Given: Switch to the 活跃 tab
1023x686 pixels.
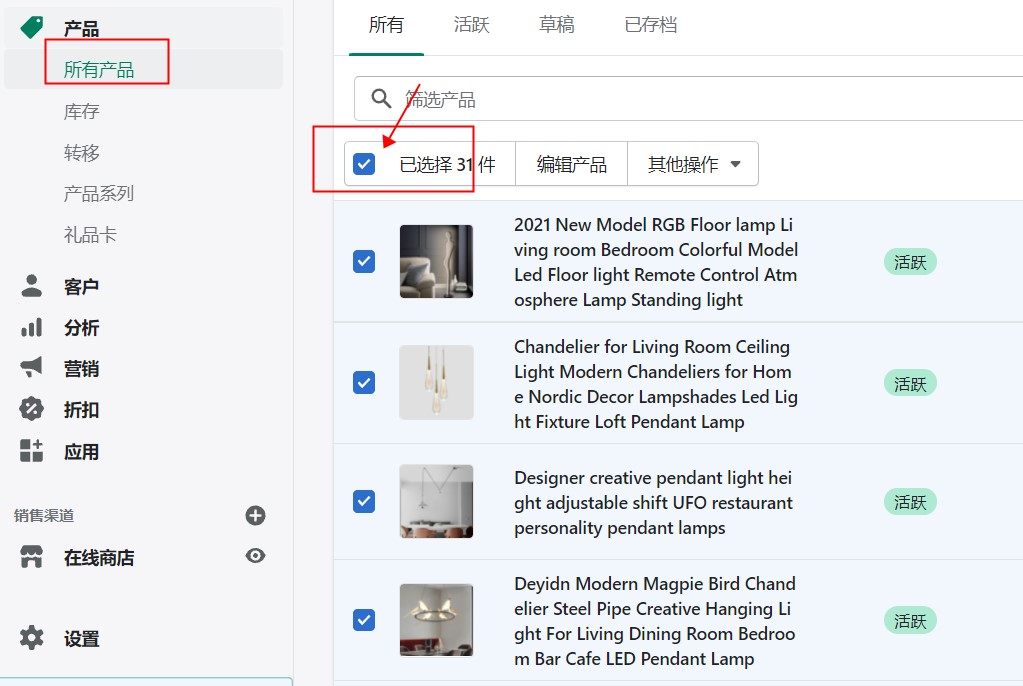Looking at the screenshot, I should [471, 25].
